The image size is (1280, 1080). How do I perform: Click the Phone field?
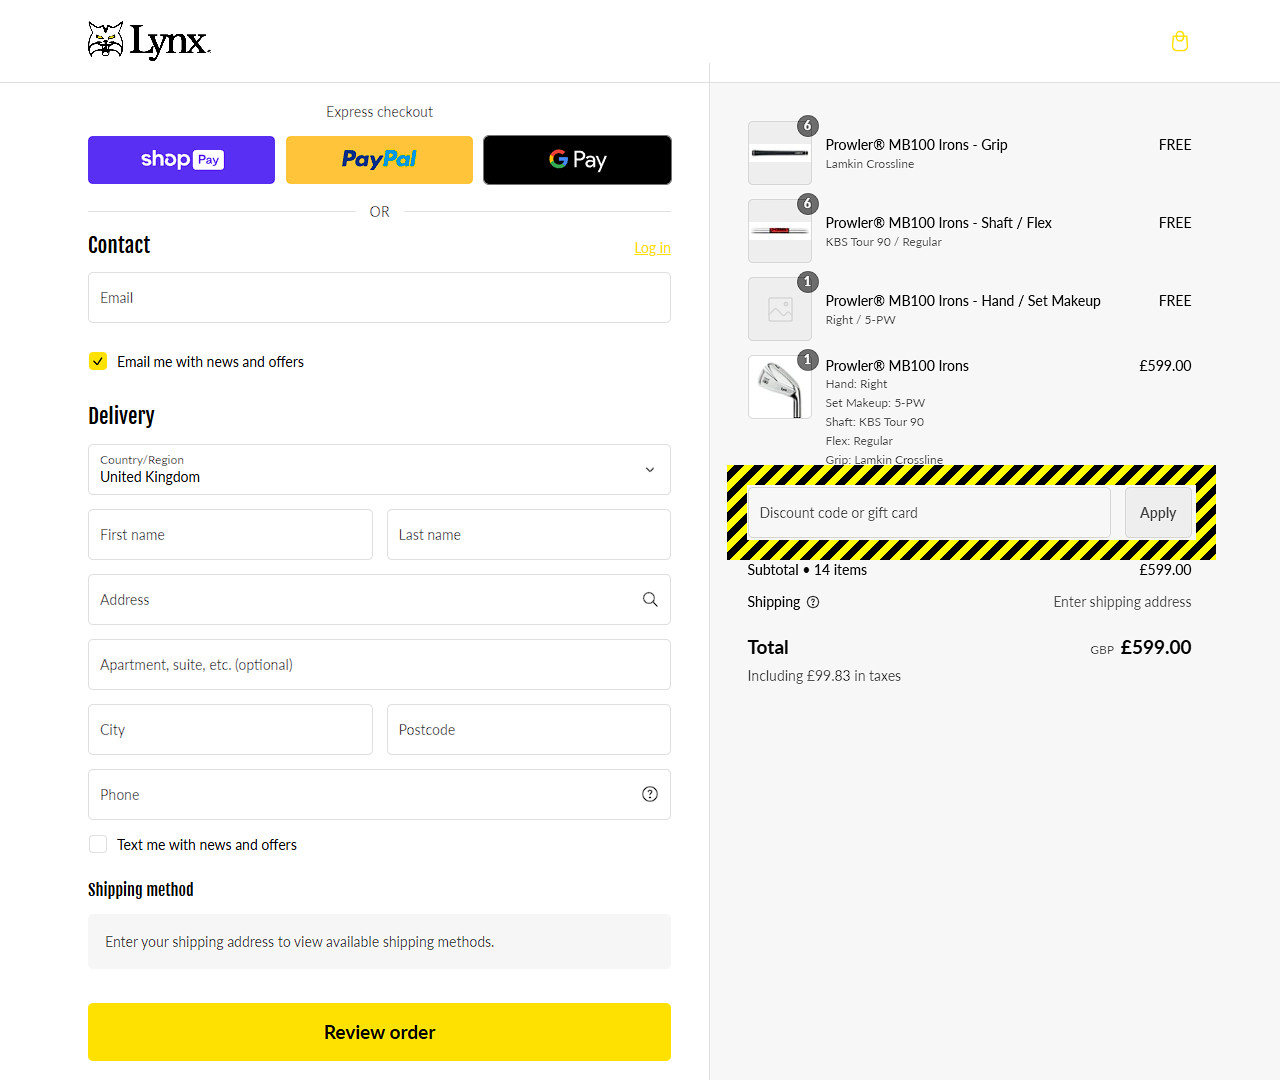click(379, 795)
